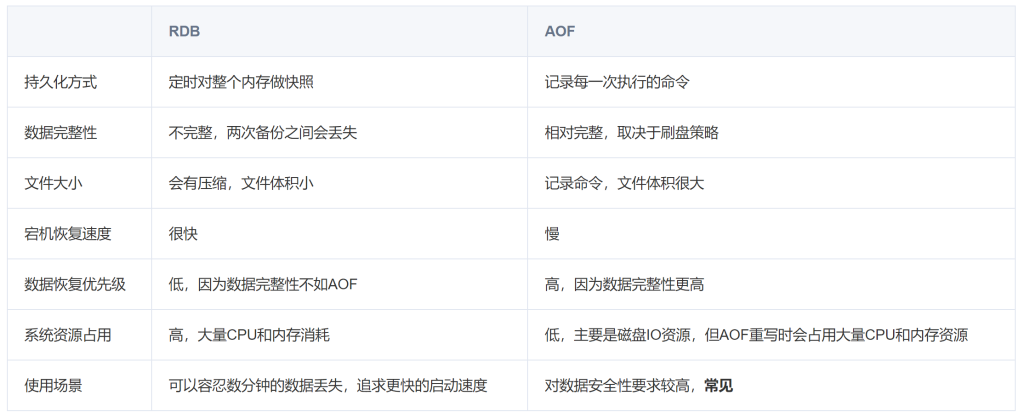
Task: Click the 慢 cell under AOF
Action: [552, 234]
